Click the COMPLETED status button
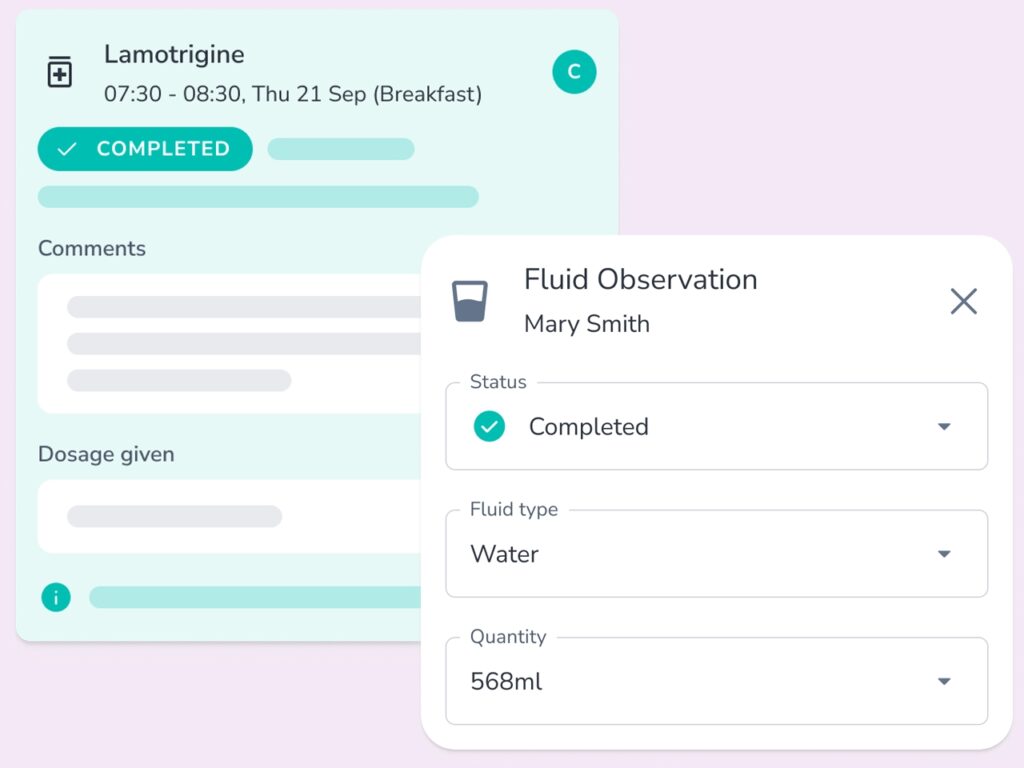This screenshot has height=768, width=1024. (x=145, y=149)
